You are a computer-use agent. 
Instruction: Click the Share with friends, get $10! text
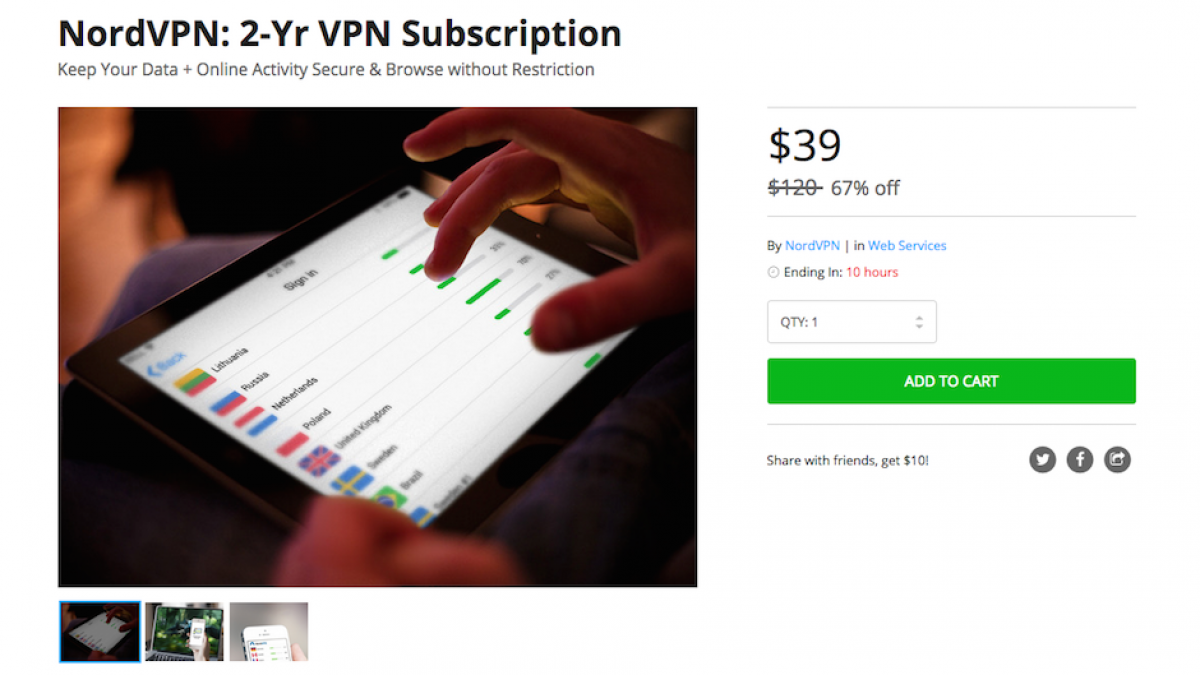tap(848, 460)
